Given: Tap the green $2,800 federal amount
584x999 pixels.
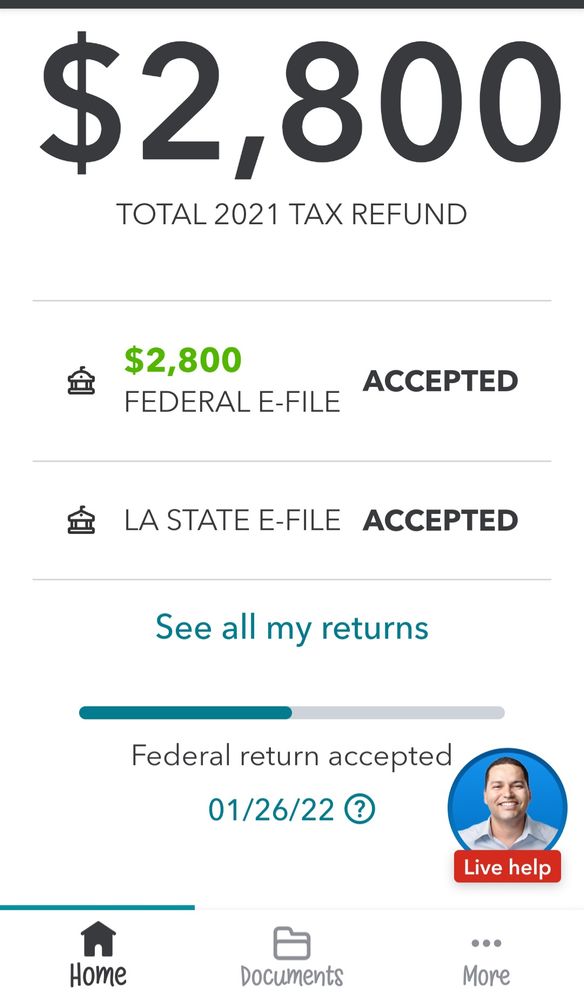Looking at the screenshot, I should pyautogui.click(x=183, y=360).
